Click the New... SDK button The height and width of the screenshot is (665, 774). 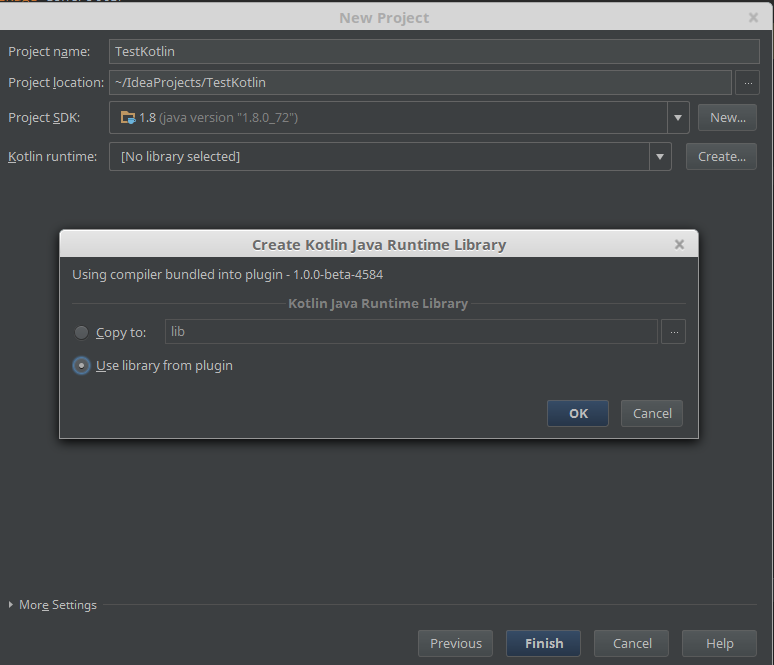(x=727, y=117)
